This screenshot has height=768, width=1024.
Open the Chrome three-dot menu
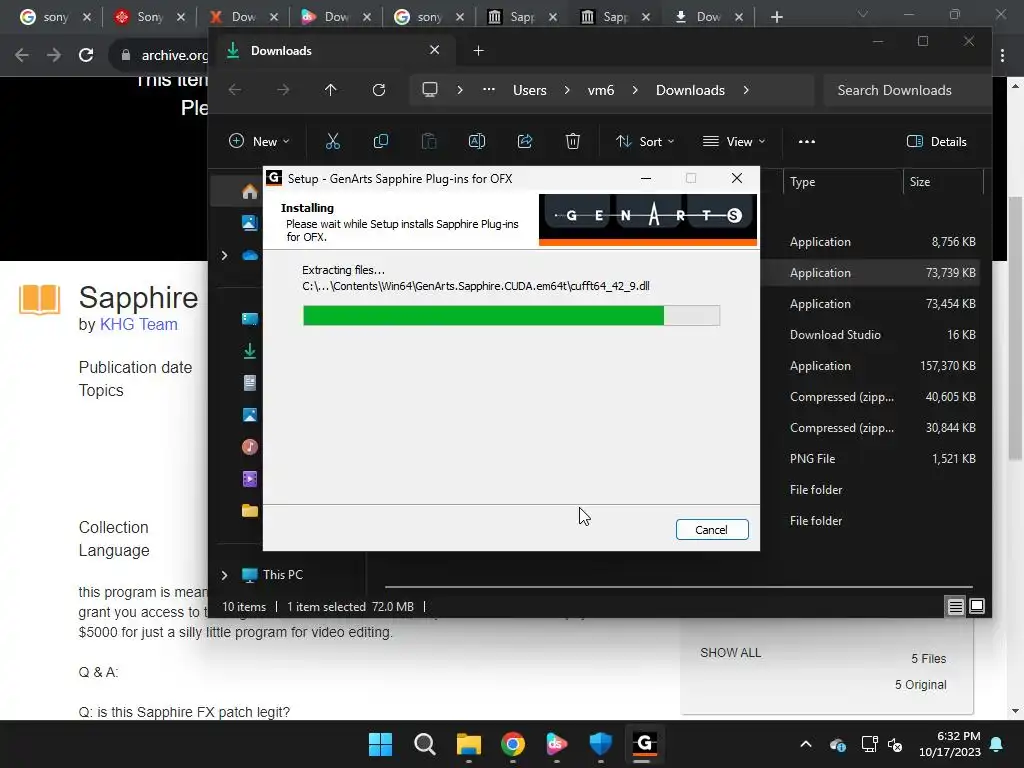click(x=1002, y=55)
